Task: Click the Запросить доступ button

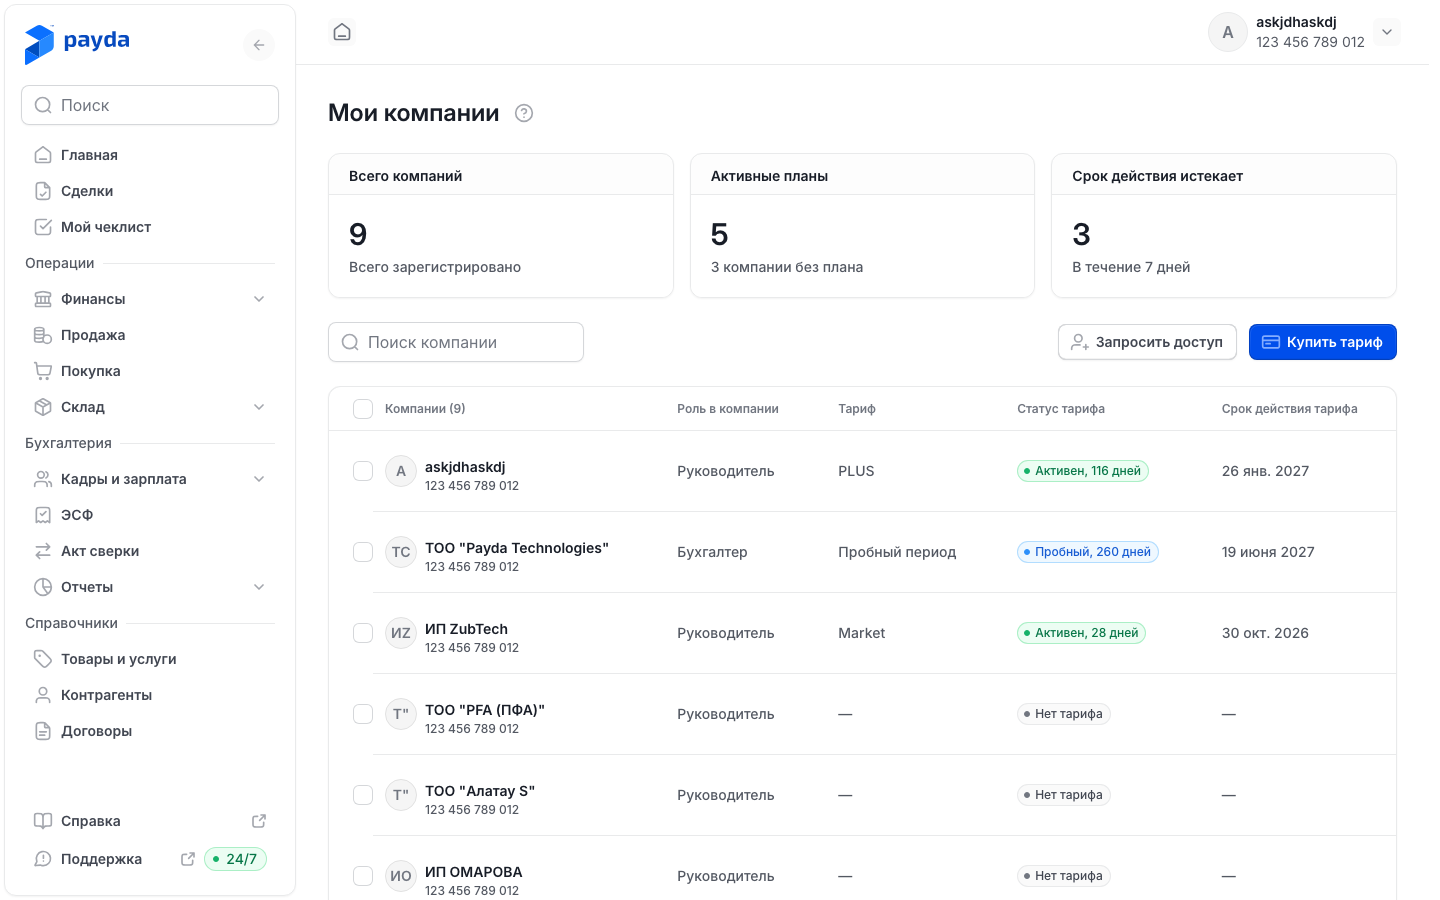Action: [x=1147, y=342]
